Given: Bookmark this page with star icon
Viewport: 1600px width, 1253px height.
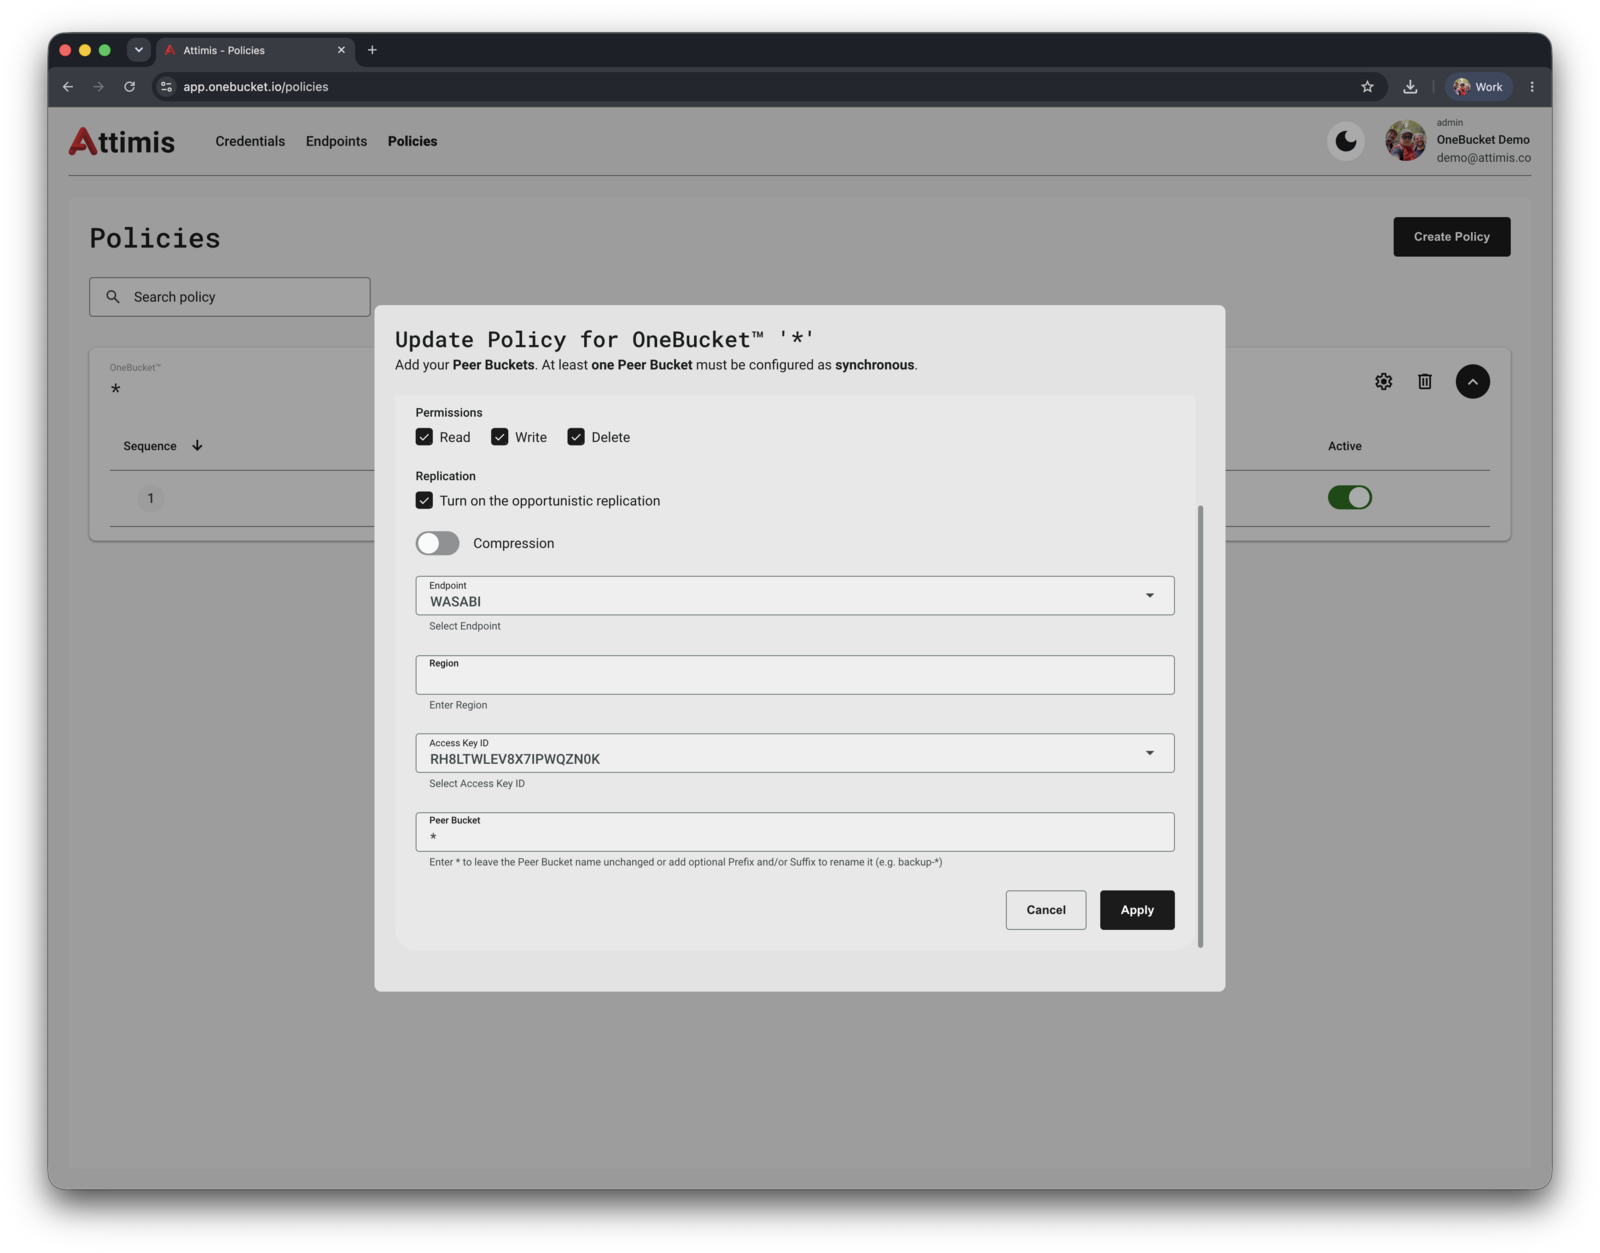Looking at the screenshot, I should (x=1367, y=87).
